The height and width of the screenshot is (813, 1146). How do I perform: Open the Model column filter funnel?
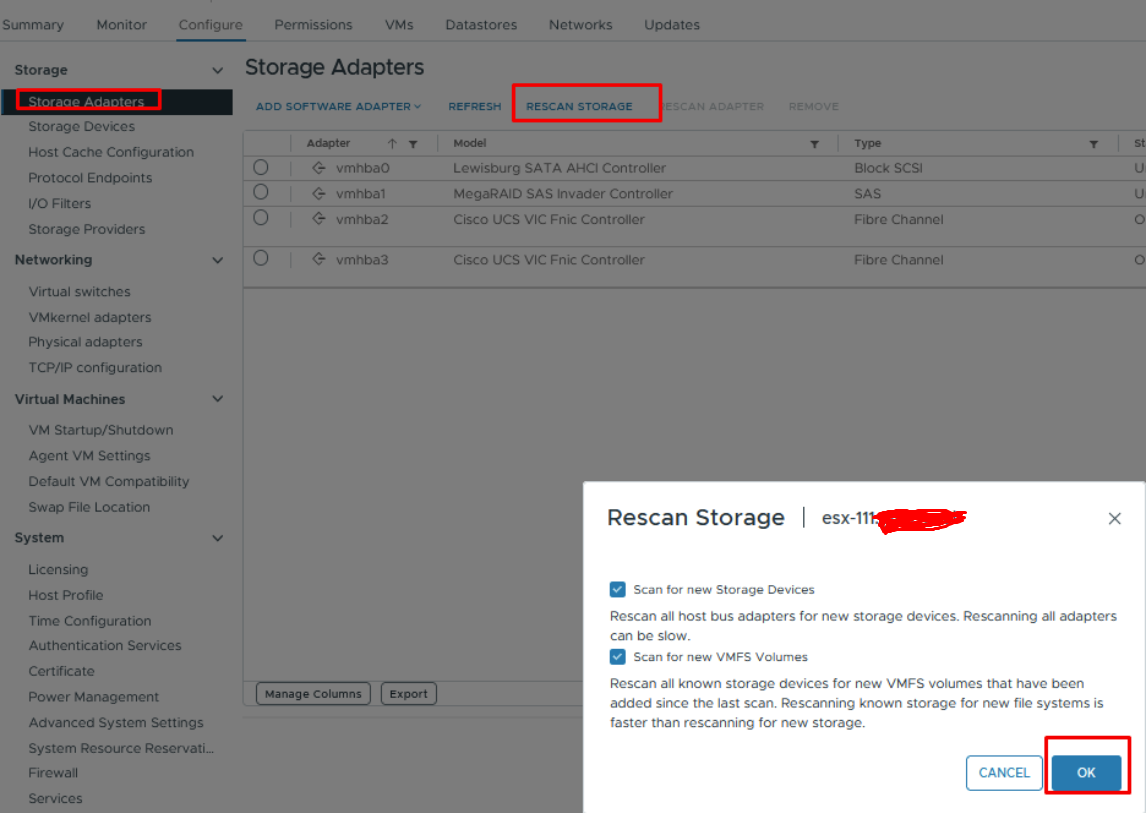(815, 143)
